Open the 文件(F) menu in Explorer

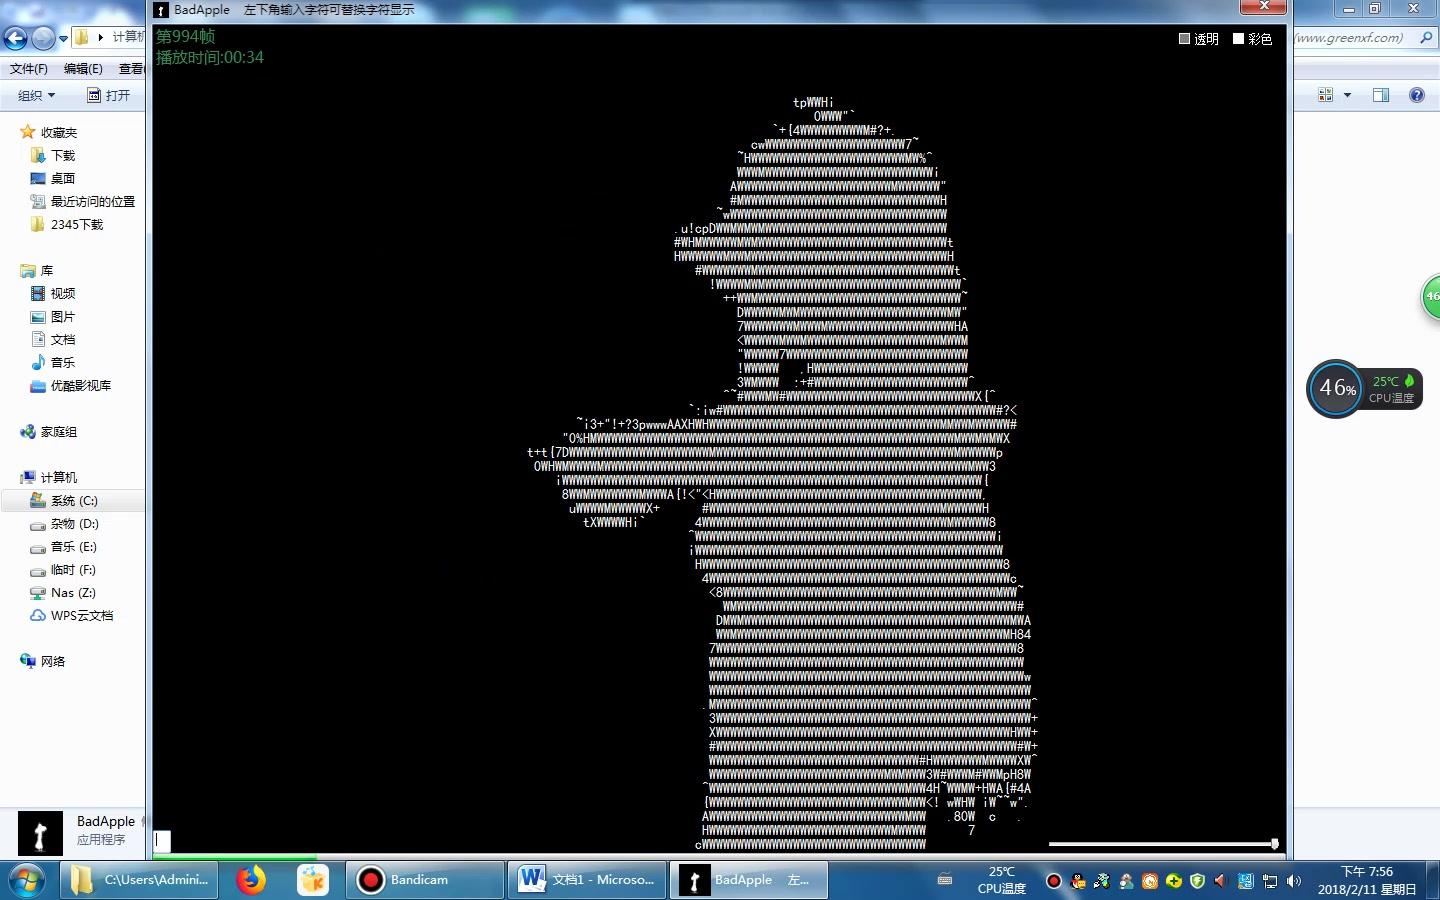pos(29,69)
